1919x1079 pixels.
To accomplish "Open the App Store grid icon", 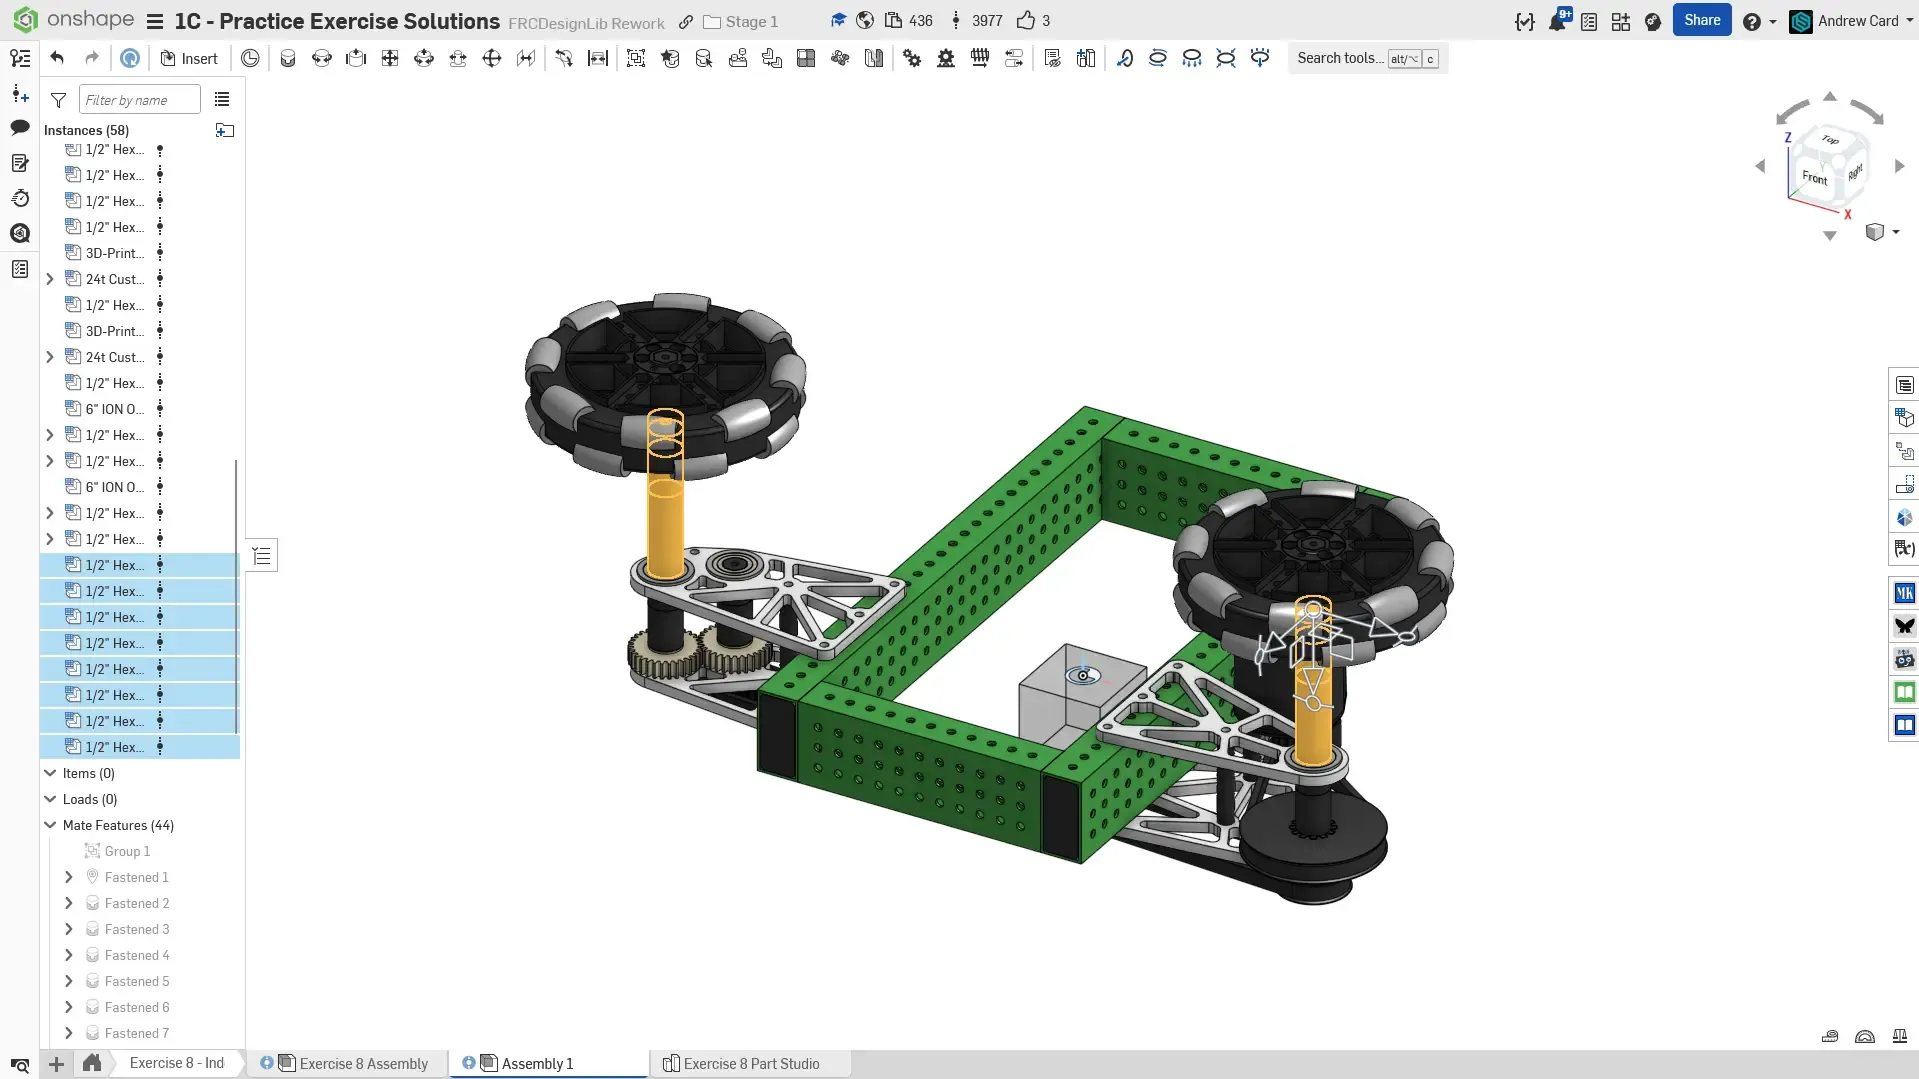I will 1621,21.
